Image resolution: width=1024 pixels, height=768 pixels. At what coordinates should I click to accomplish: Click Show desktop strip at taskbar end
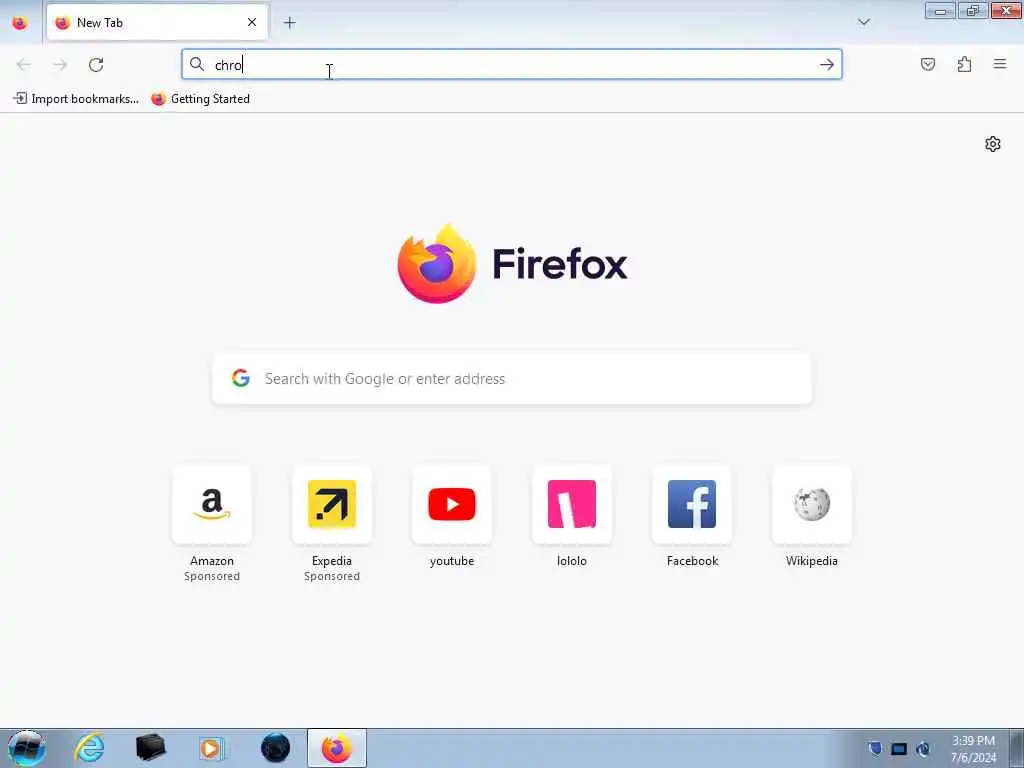pyautogui.click(x=1017, y=748)
